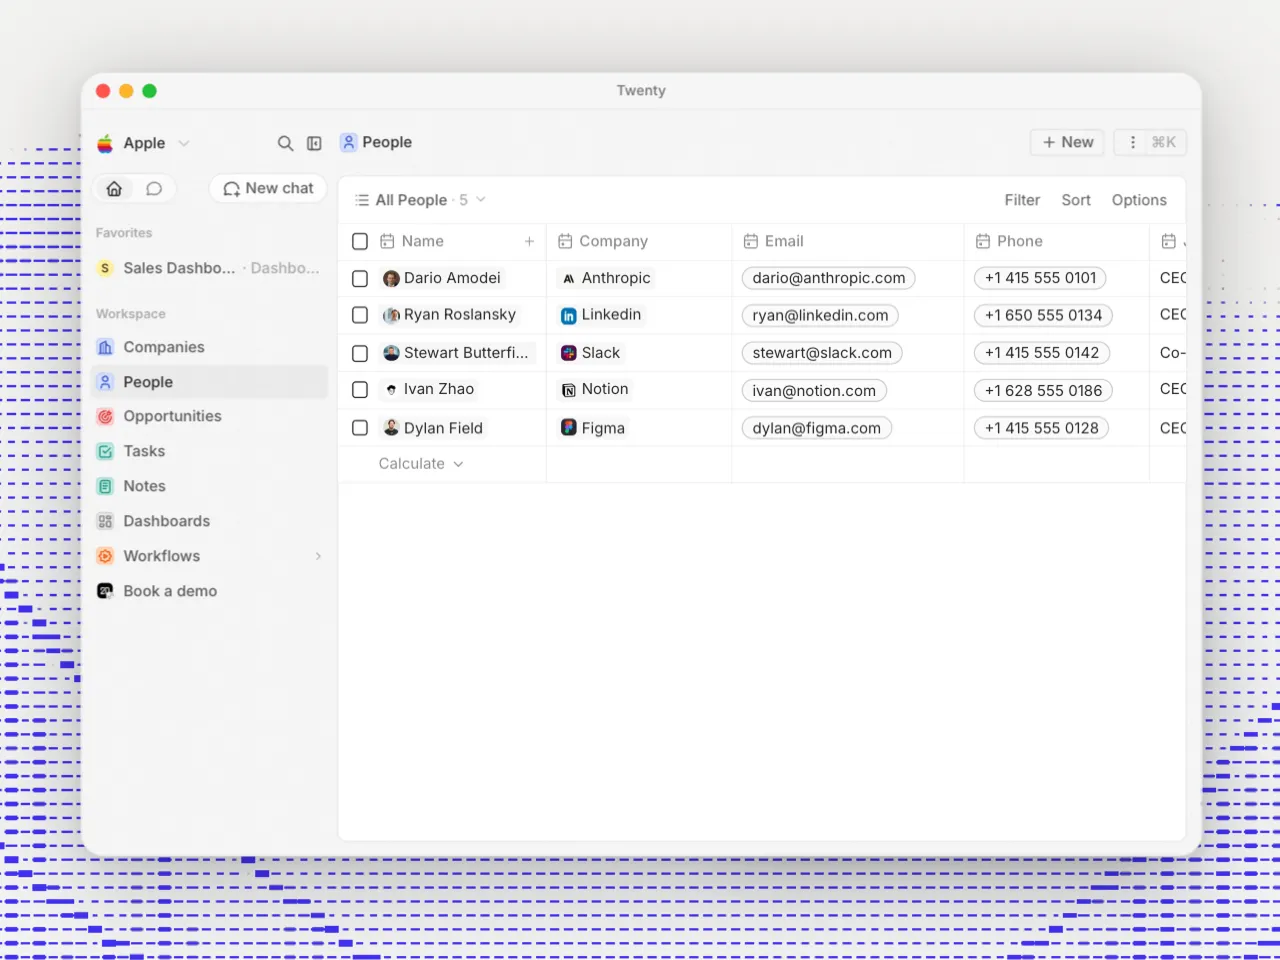Click the Anthropic company logo
The image size is (1280, 960).
coord(568,278)
